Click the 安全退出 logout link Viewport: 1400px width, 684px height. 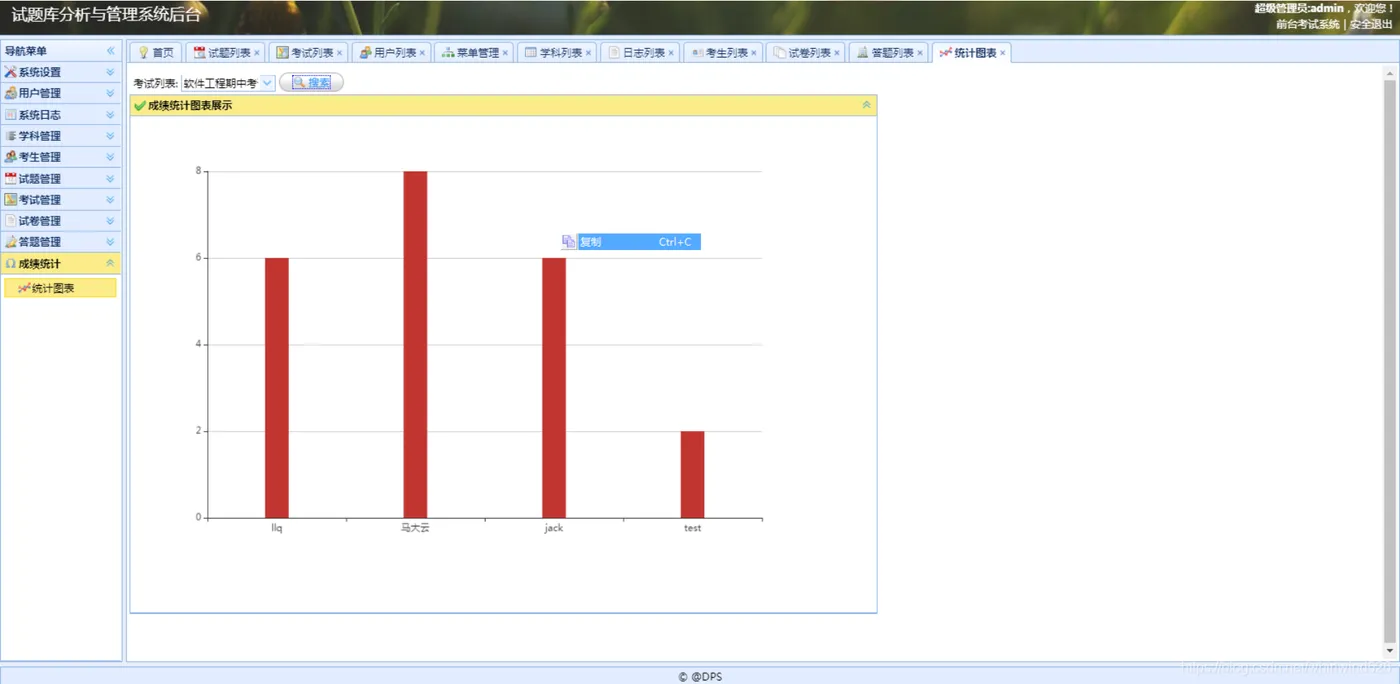(x=1371, y=24)
